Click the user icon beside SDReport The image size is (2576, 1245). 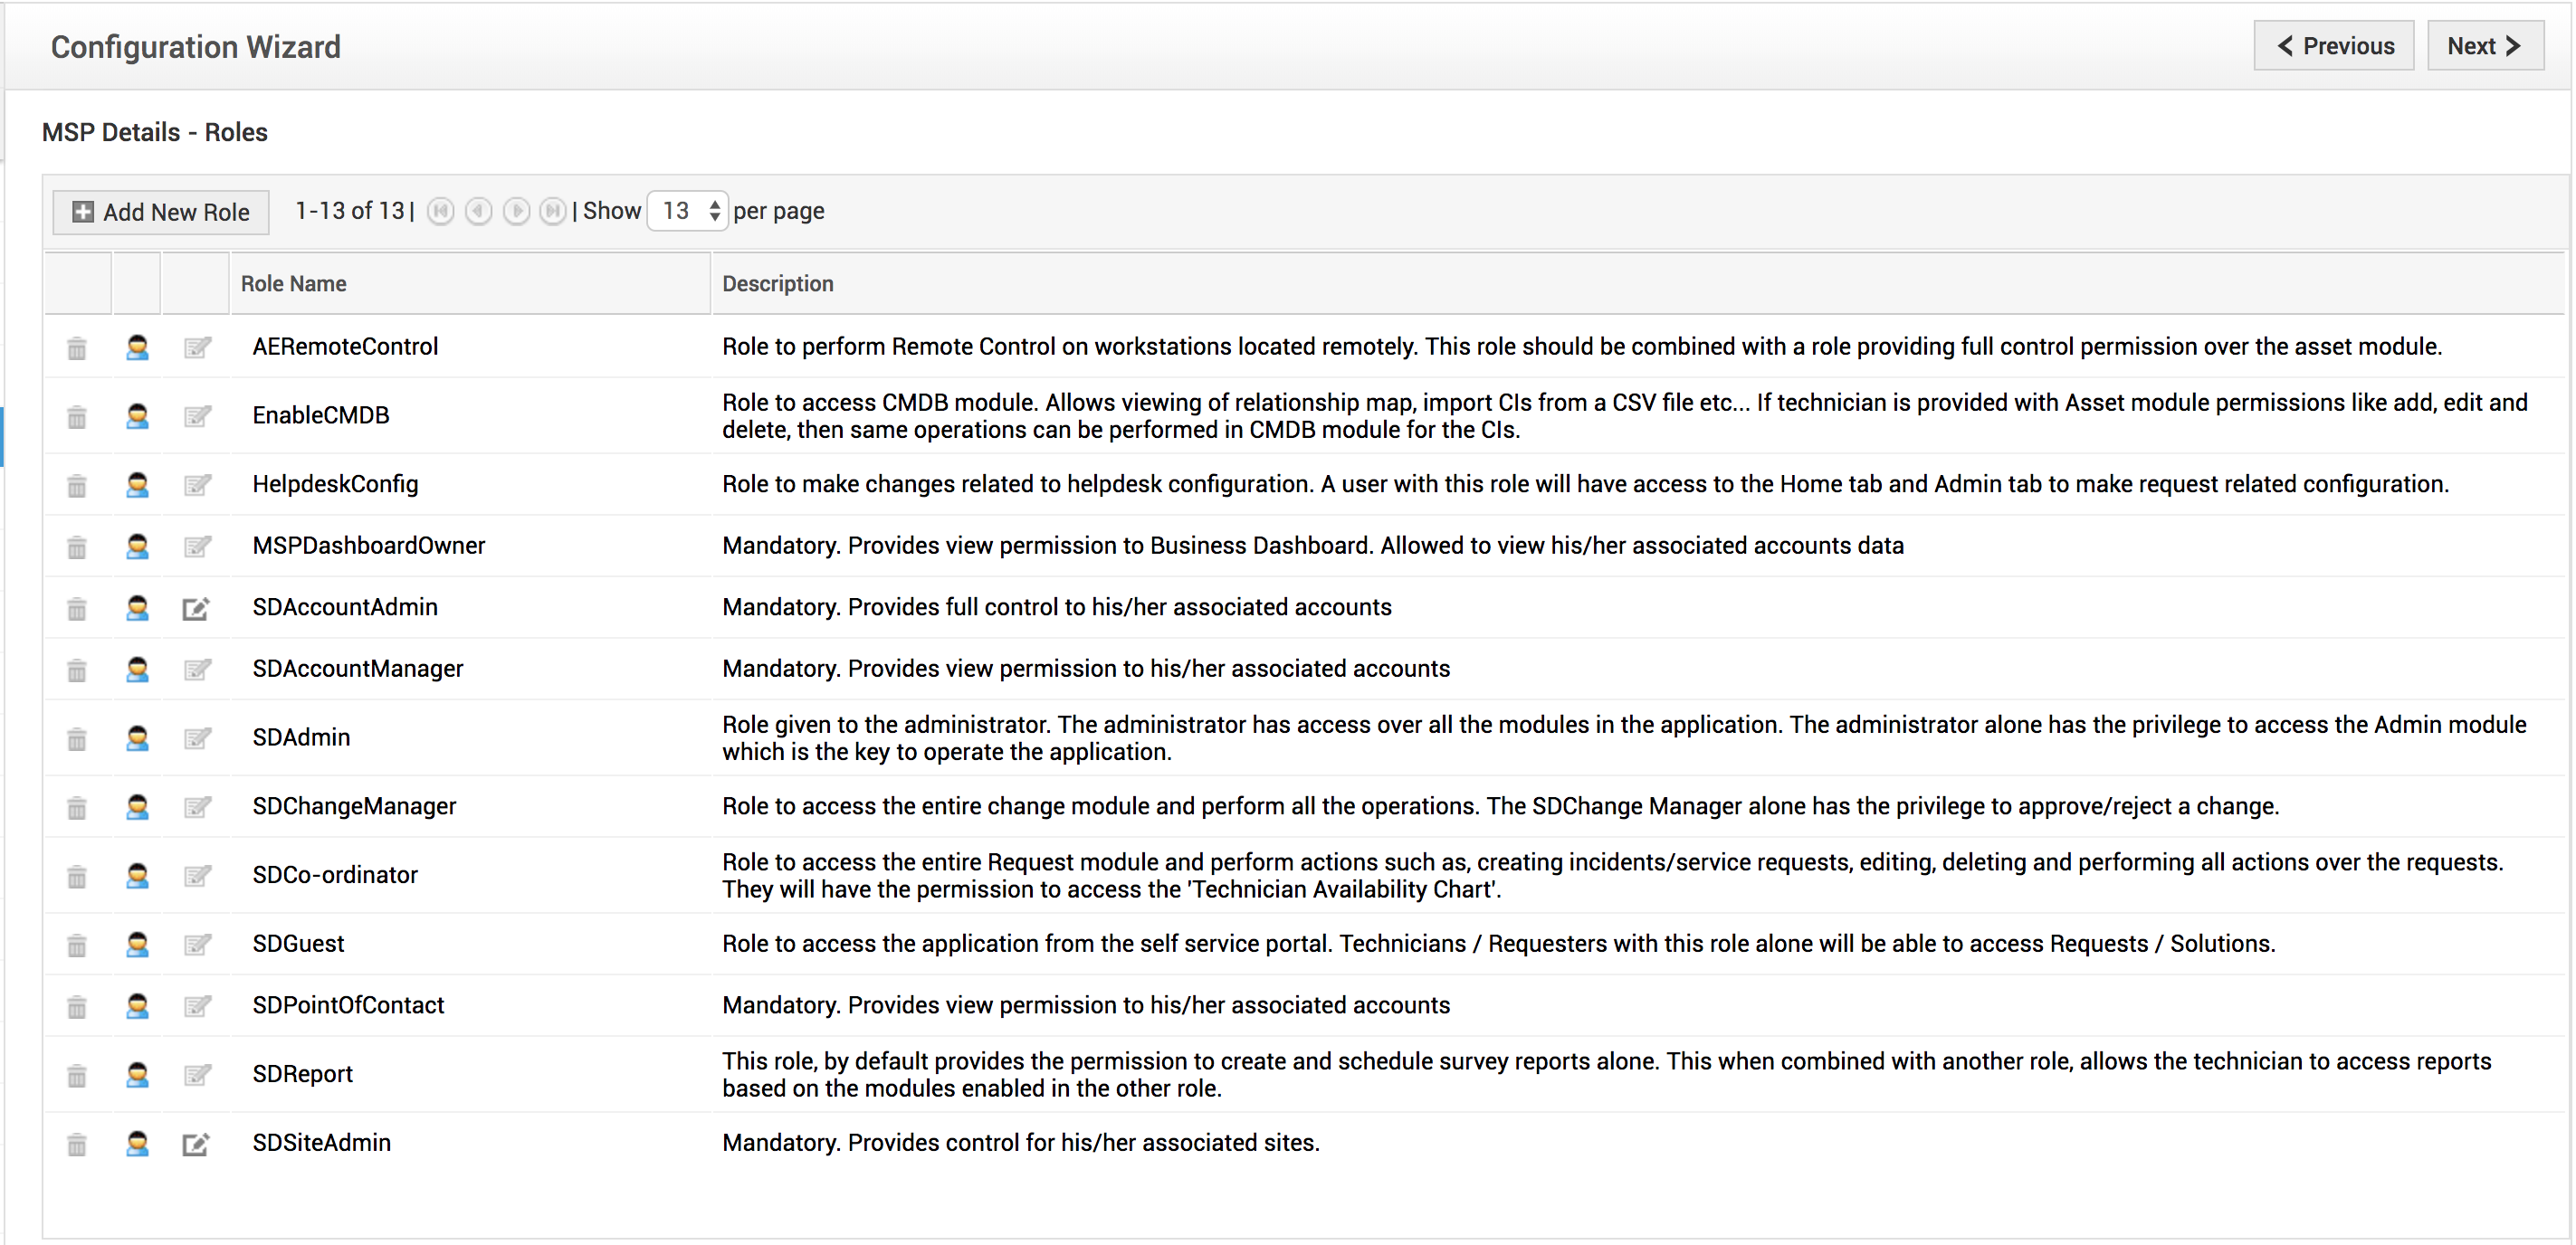tap(137, 1075)
